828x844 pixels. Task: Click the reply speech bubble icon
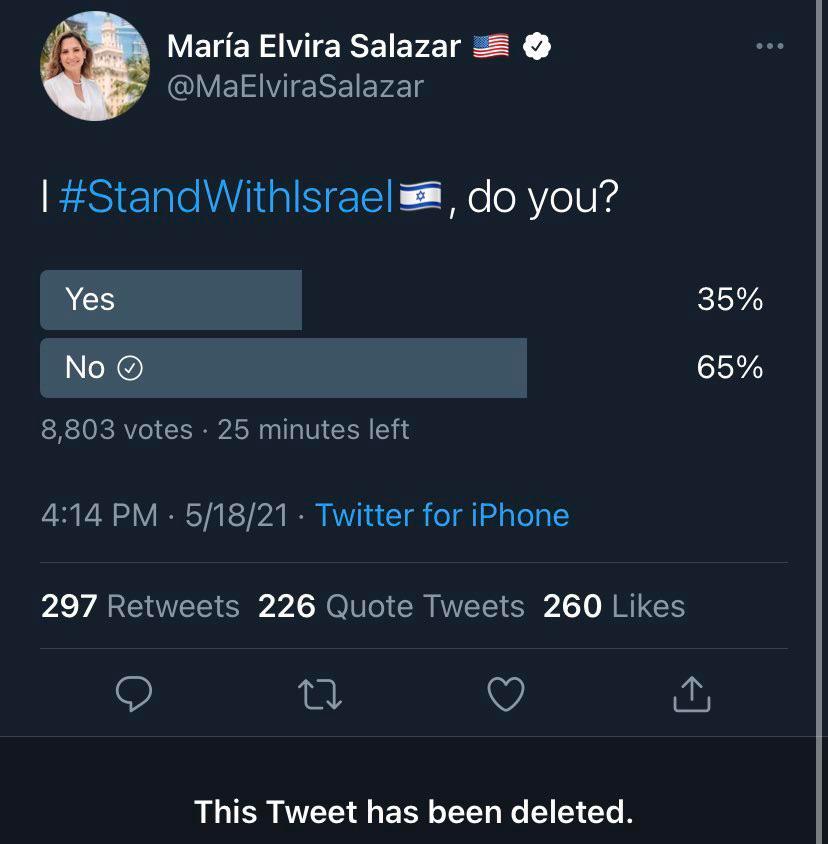pos(134,694)
